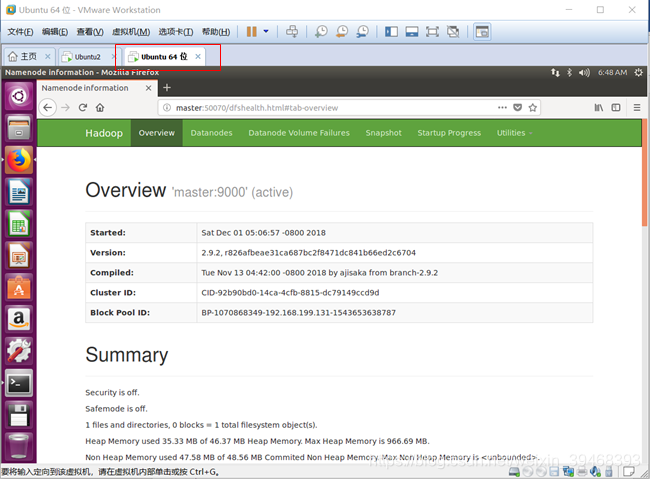Screen dimensions: 650x479
Task: Launch LibreOffice Writer from launcher
Action: point(19,192)
